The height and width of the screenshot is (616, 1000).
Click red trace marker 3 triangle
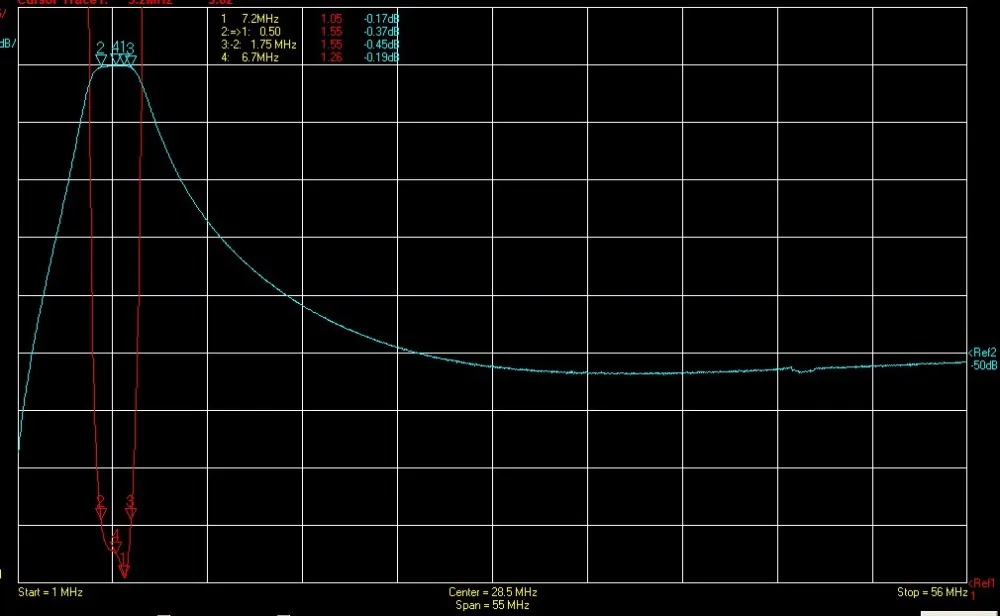131,513
